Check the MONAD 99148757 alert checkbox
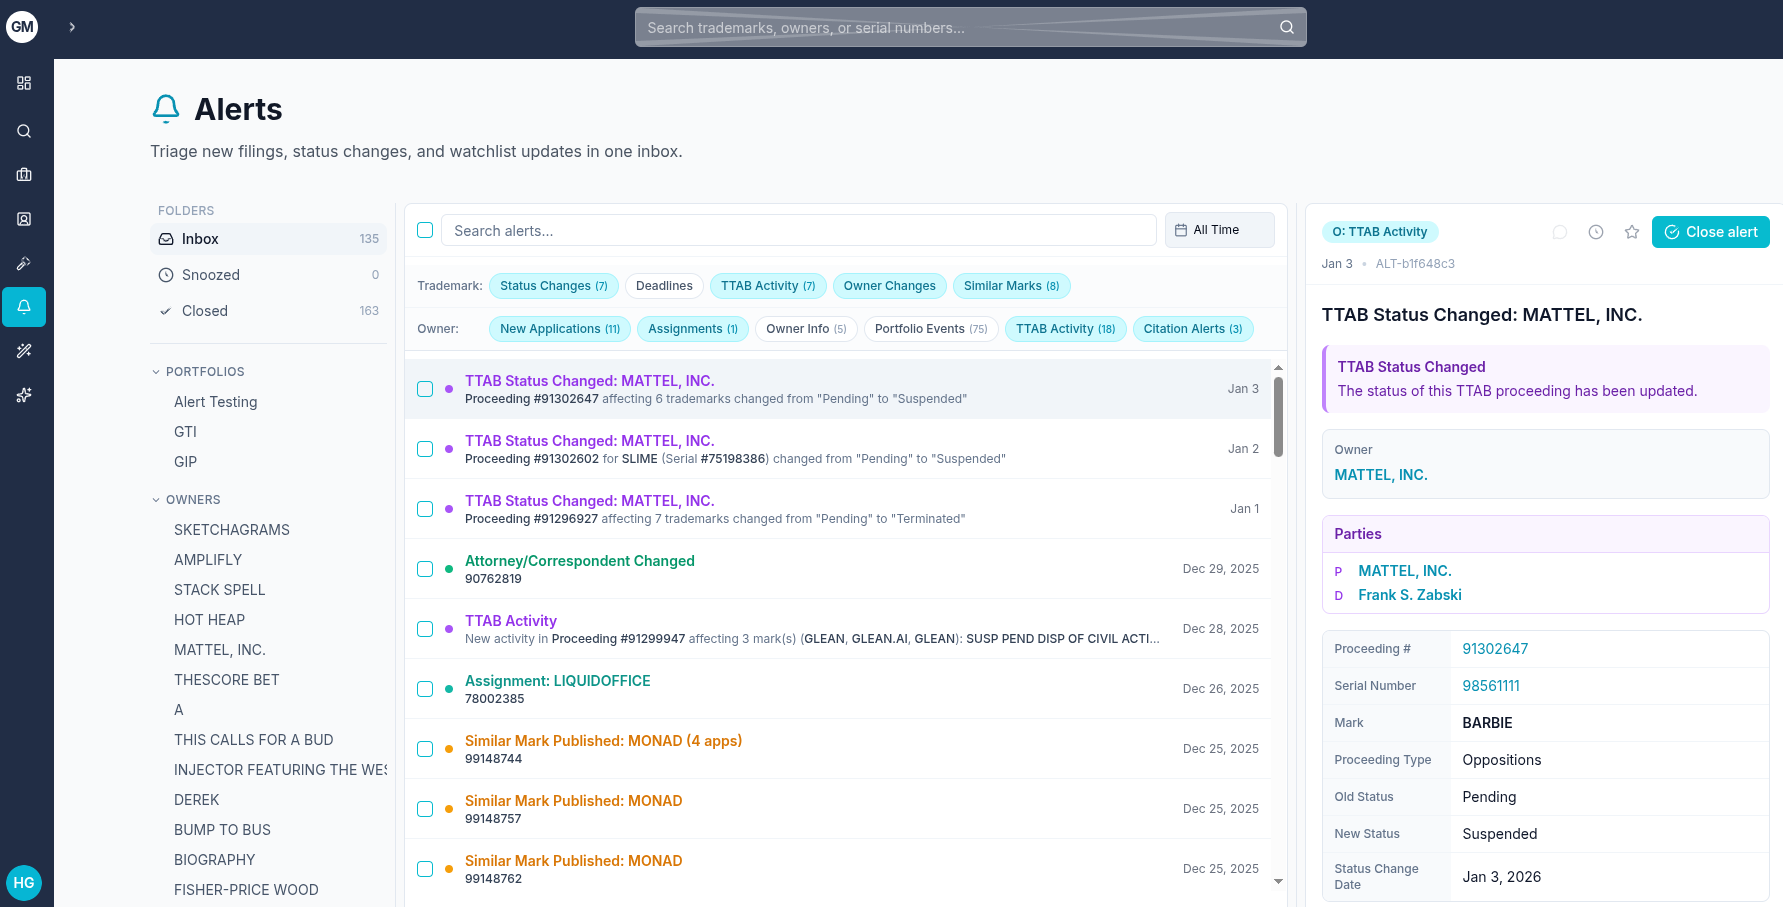The image size is (1783, 907). pos(425,809)
